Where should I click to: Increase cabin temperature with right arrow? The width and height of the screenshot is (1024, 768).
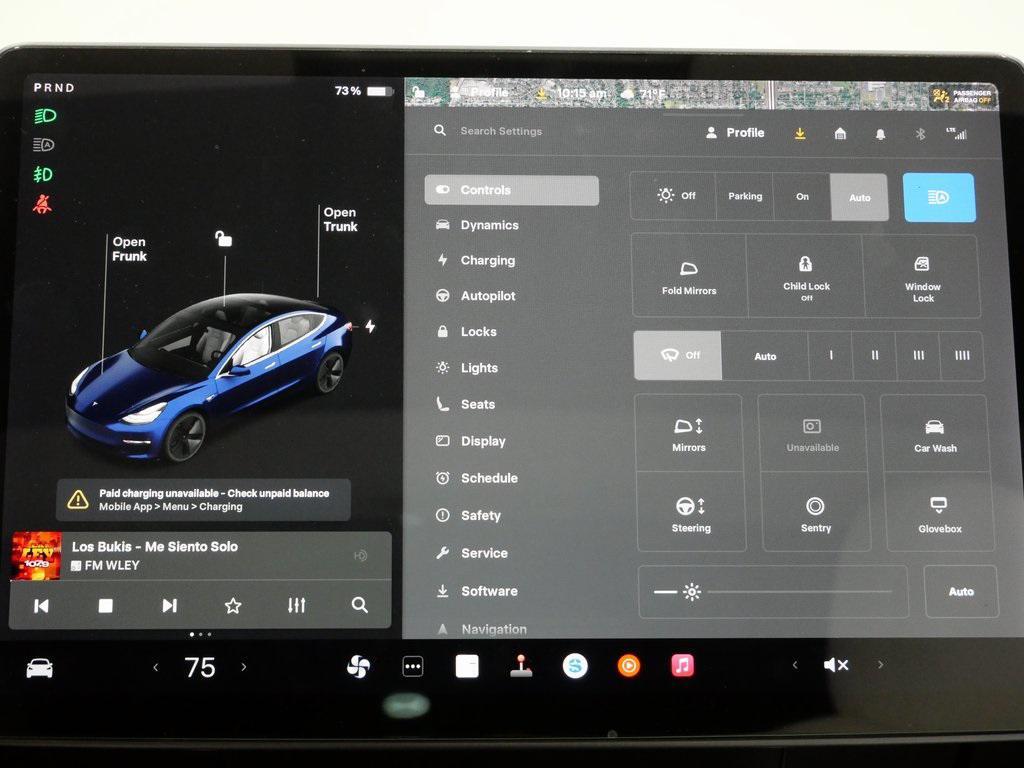(243, 667)
